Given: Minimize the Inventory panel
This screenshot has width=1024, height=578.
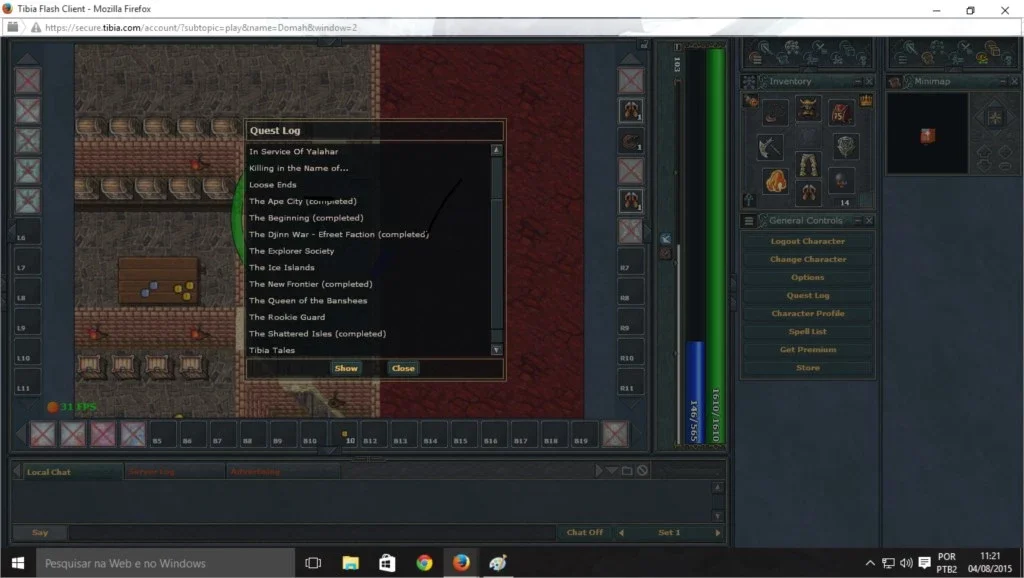Looking at the screenshot, I should pyautogui.click(x=857, y=82).
